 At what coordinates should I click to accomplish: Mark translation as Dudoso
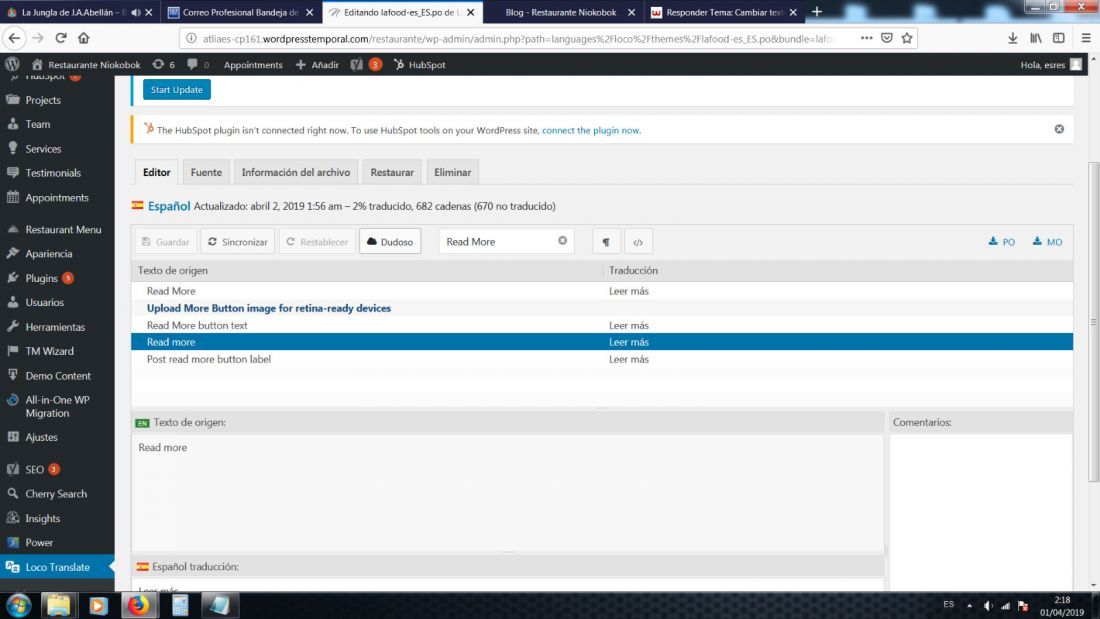tap(390, 241)
